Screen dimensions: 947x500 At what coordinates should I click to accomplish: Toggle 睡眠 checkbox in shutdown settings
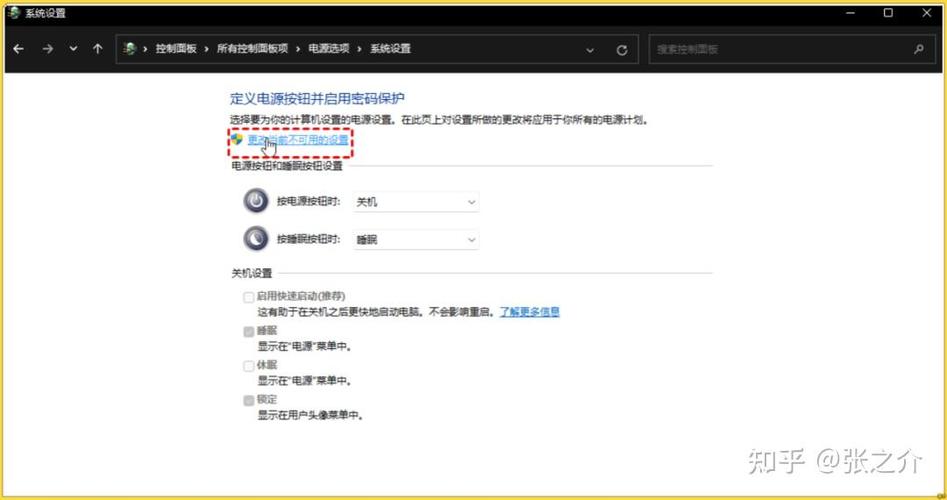click(x=248, y=332)
